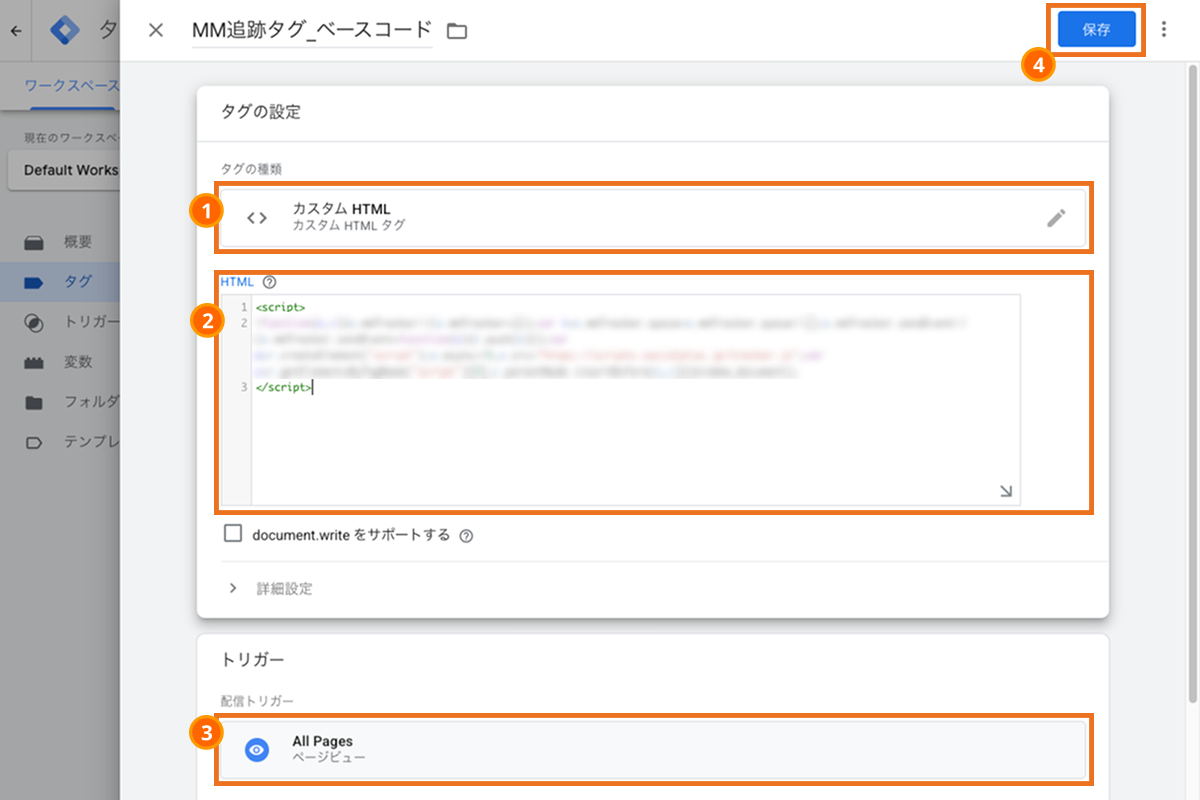
Task: Click the folder icon next to tag name
Action: pyautogui.click(x=457, y=31)
